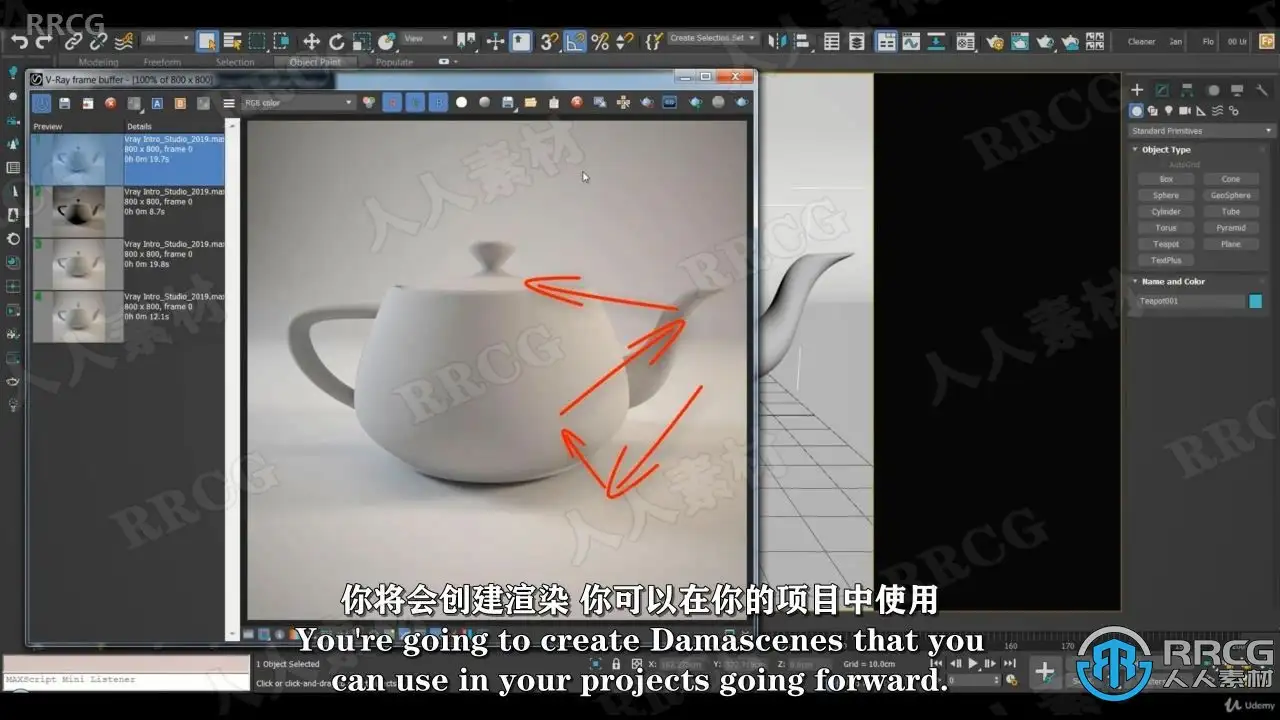Click the Box primitive button
This screenshot has height=720, width=1280.
1166,179
